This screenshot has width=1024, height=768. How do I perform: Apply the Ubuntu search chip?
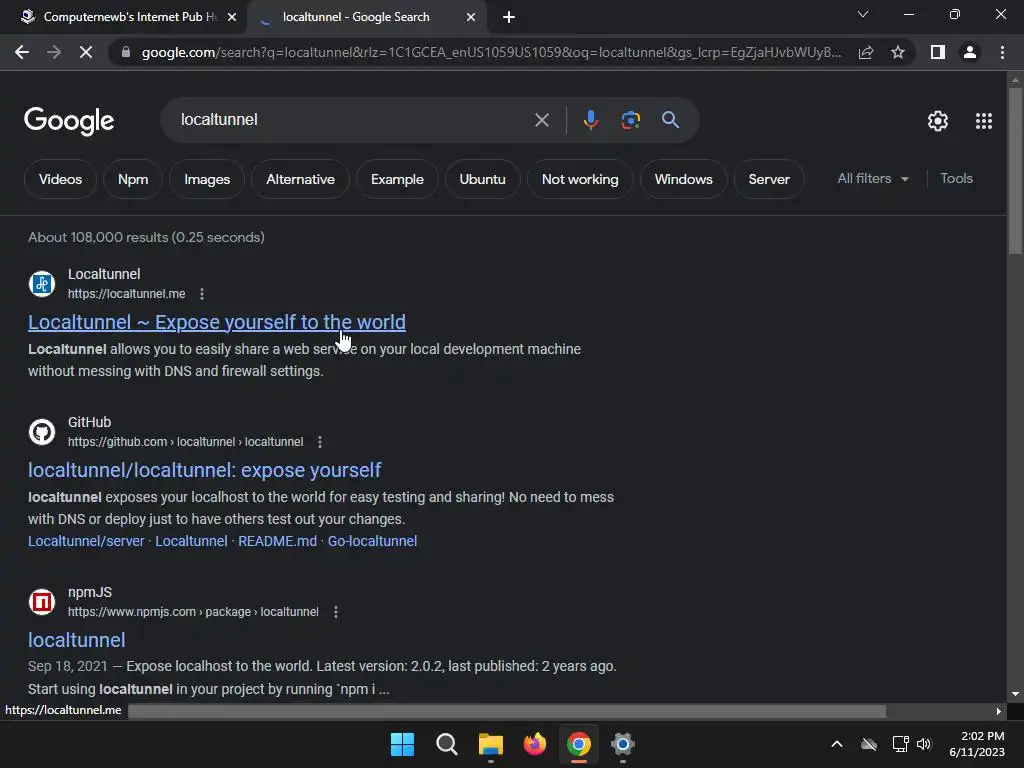pos(483,179)
